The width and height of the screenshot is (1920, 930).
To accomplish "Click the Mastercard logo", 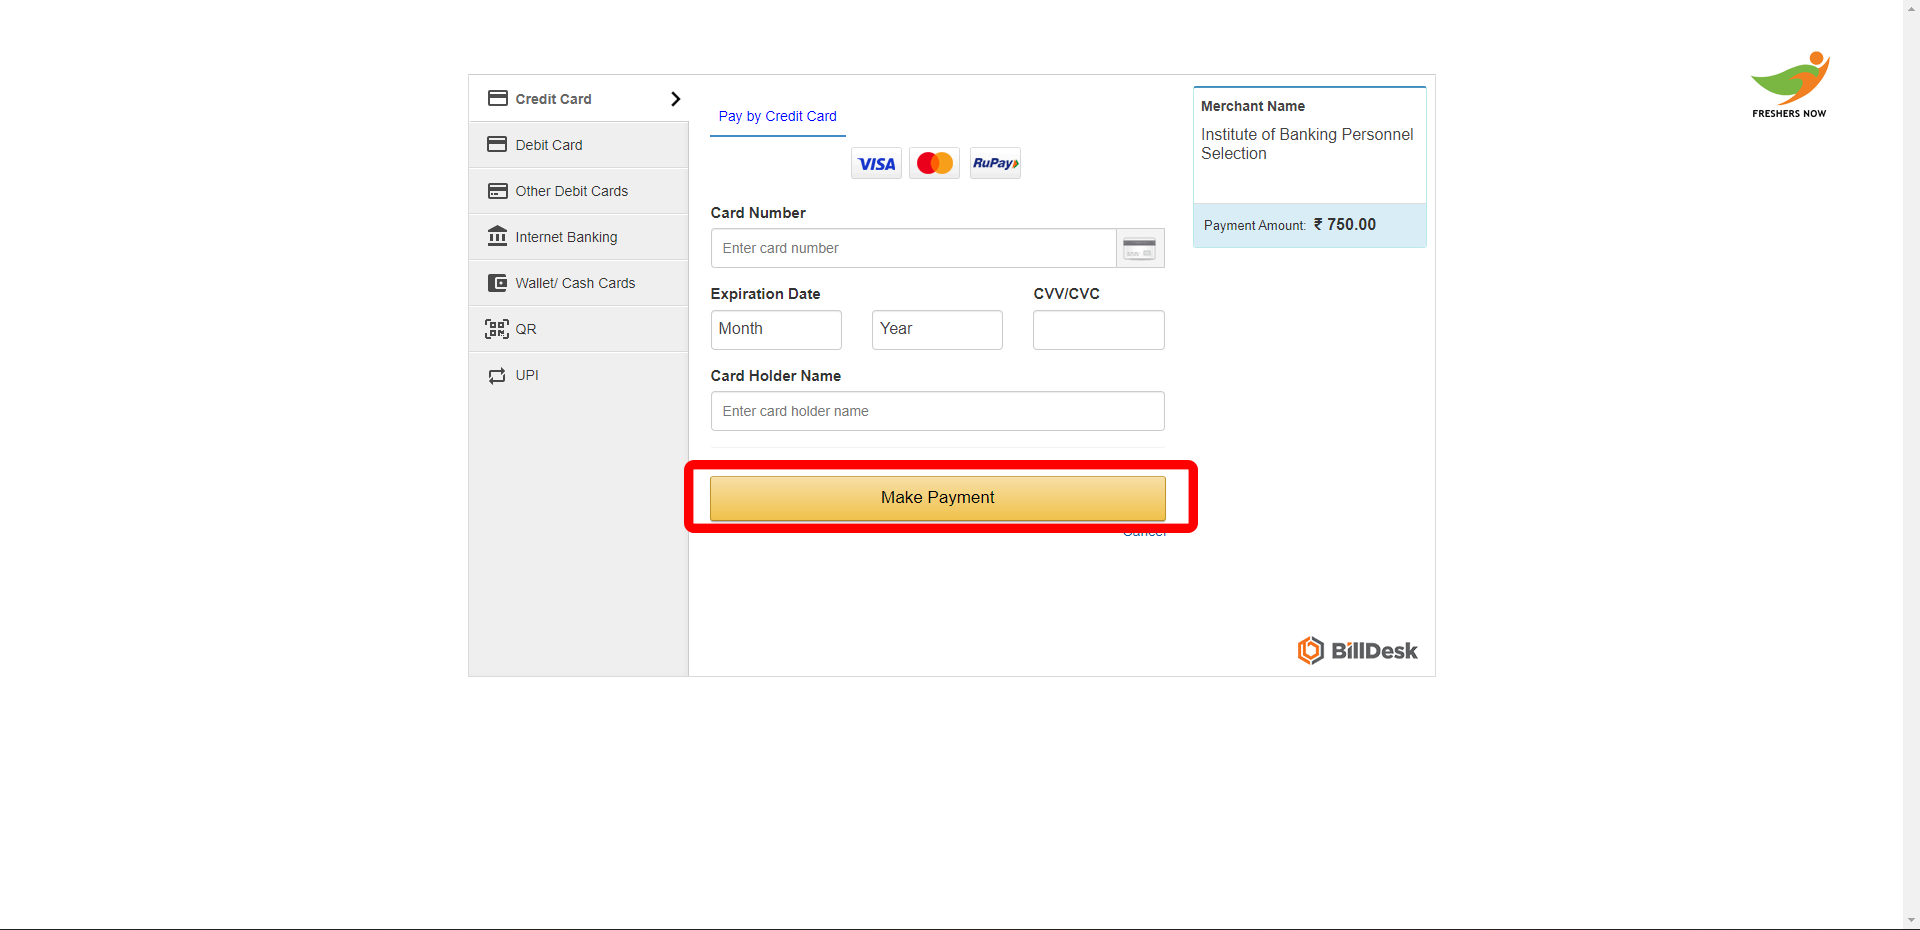I will point(935,164).
